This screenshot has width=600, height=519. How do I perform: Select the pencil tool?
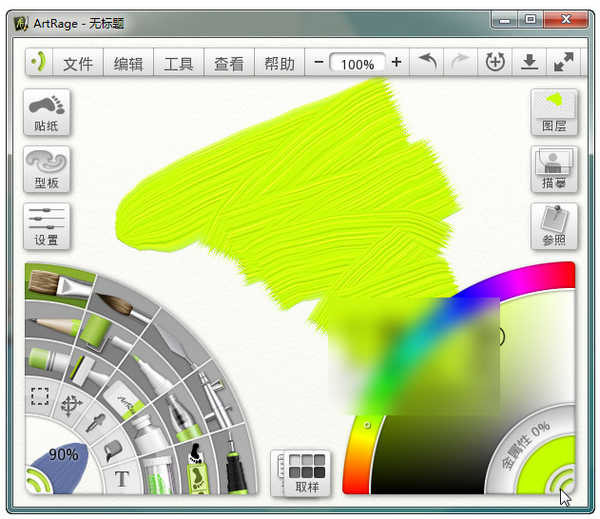tap(52, 324)
